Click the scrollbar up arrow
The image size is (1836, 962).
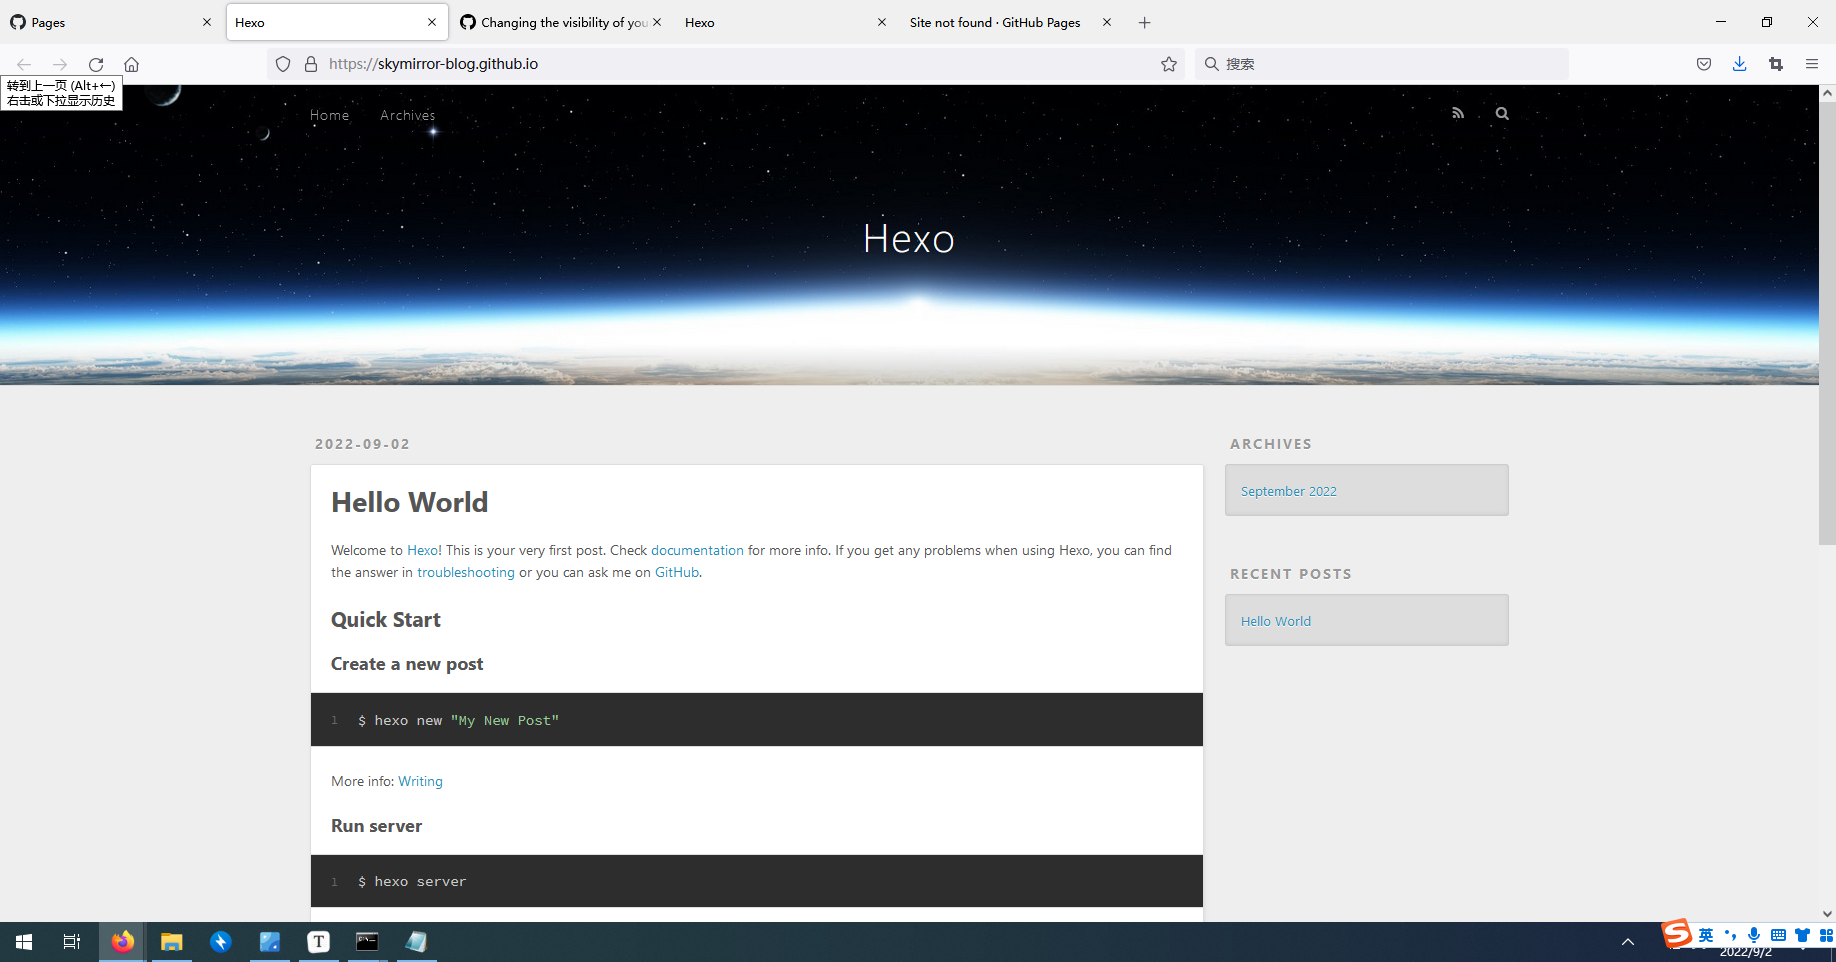(1827, 93)
